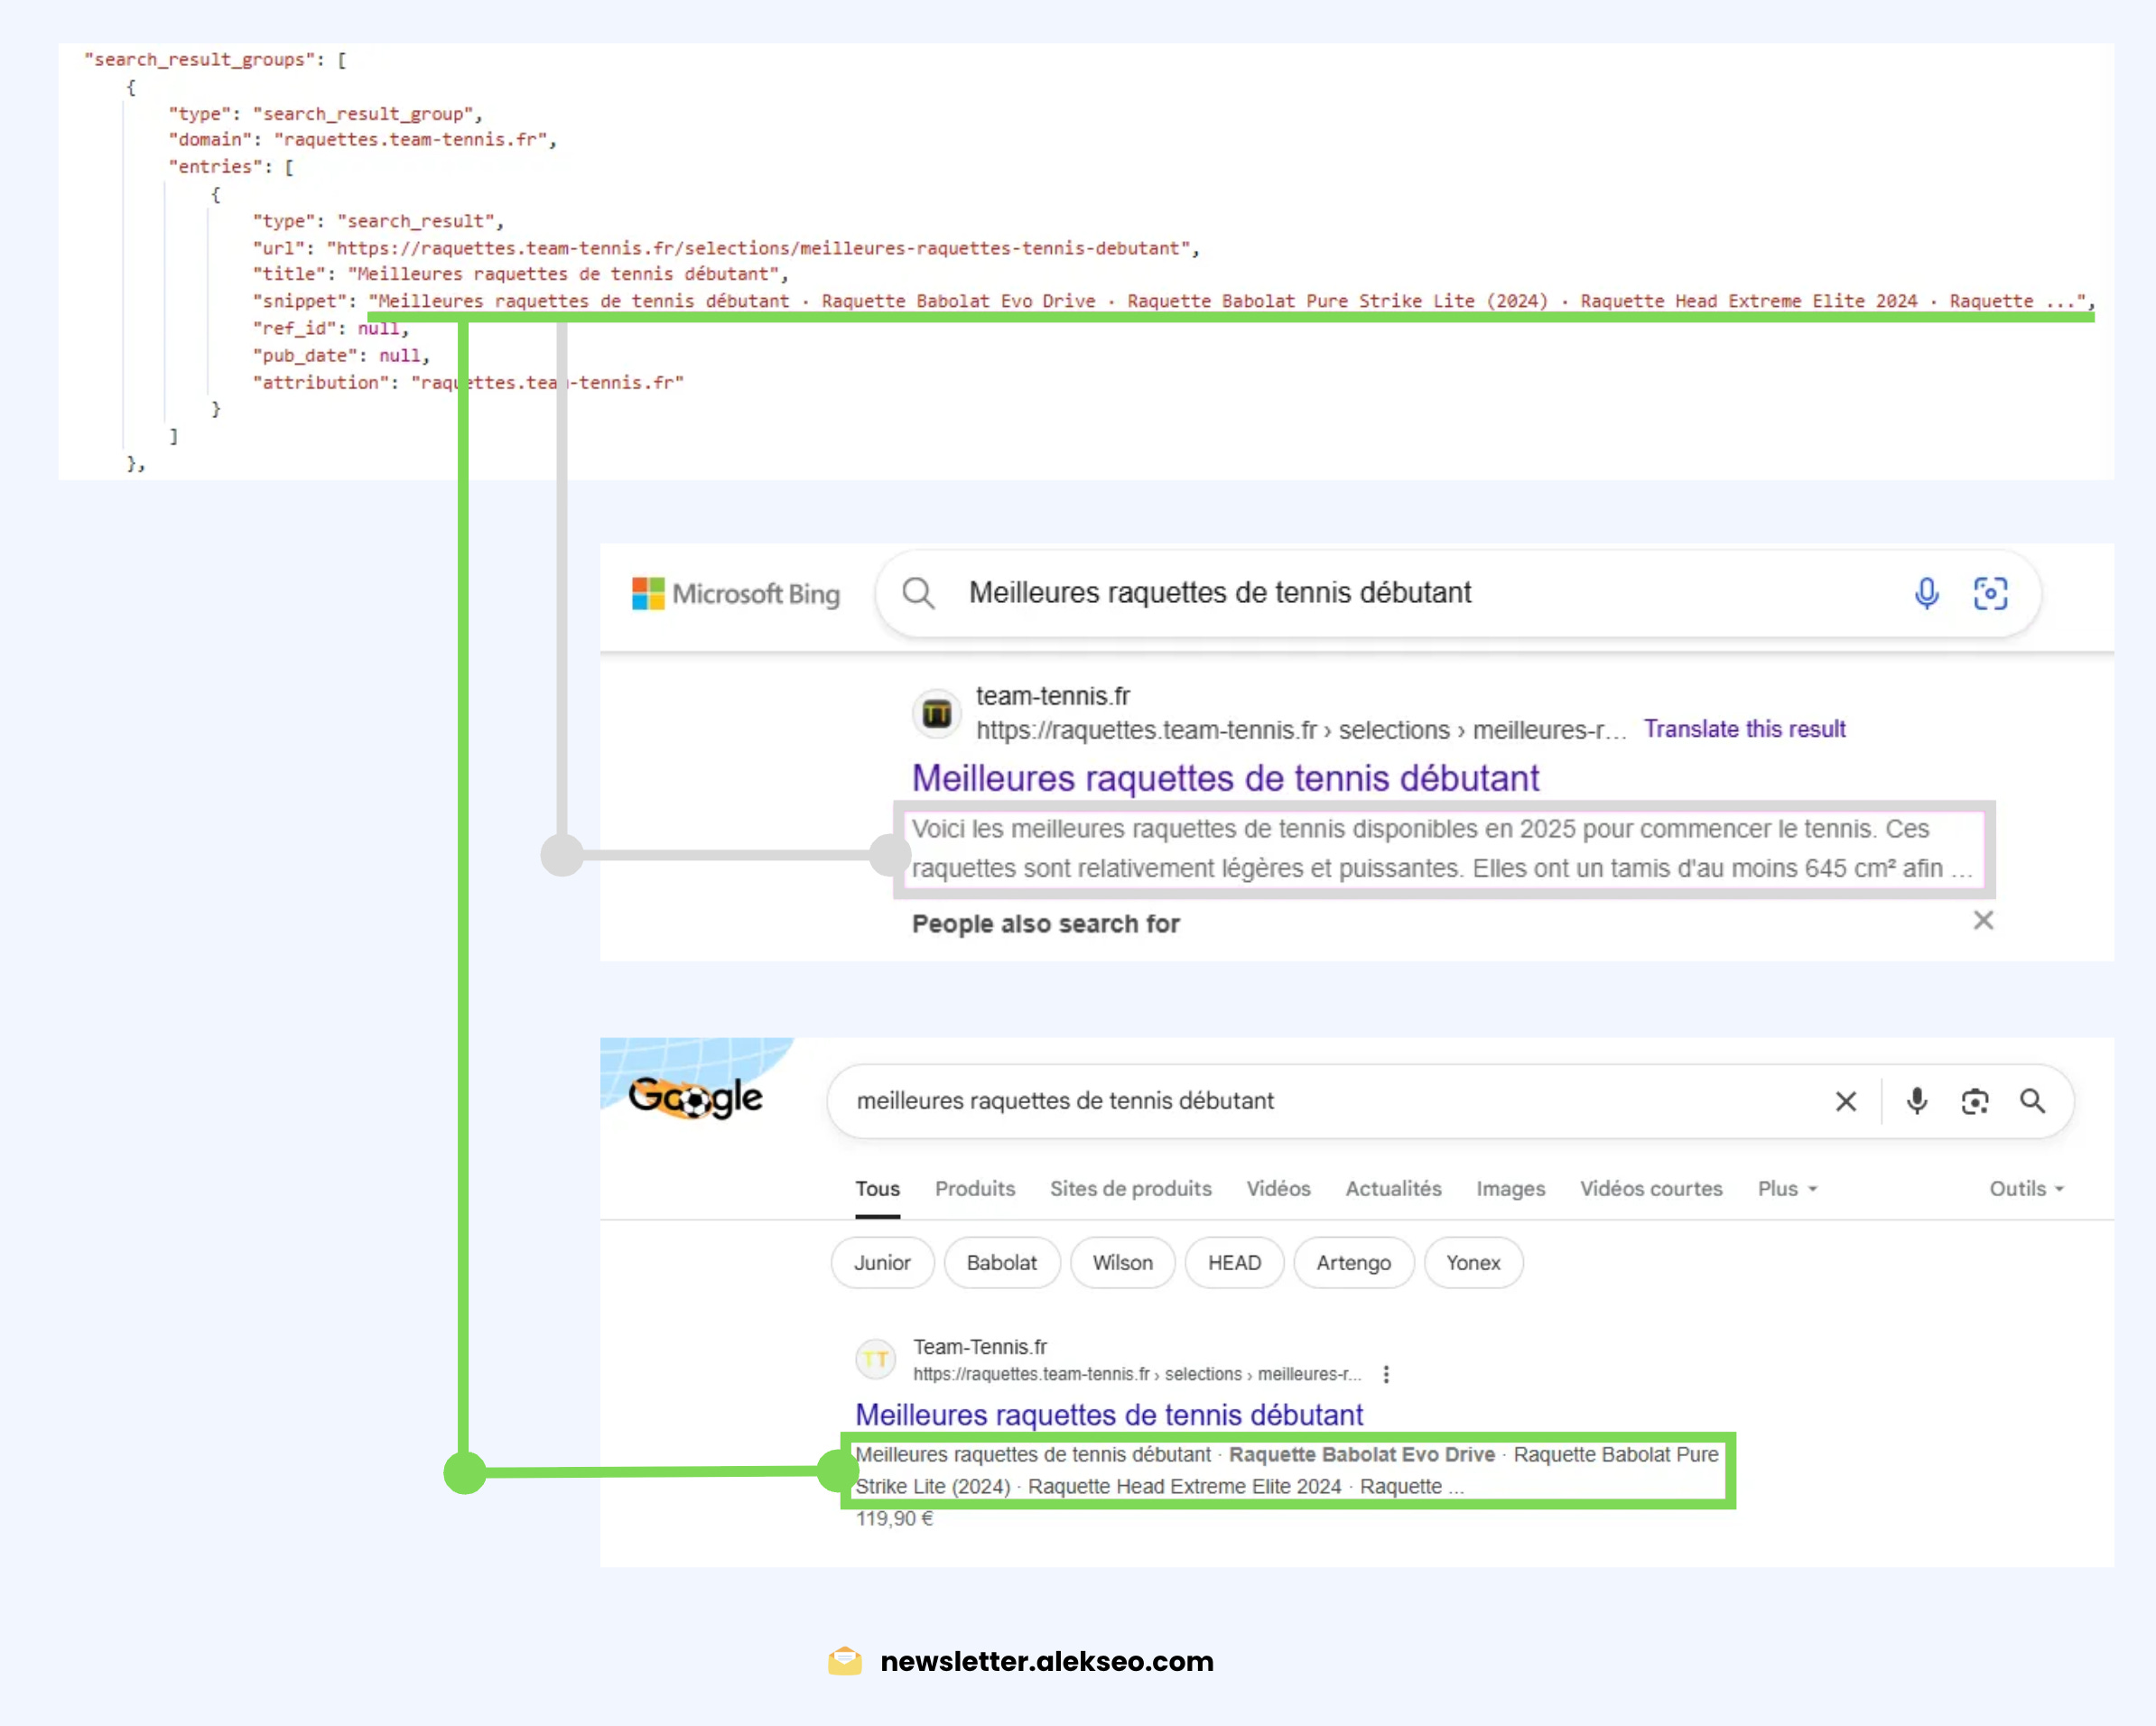Select the HEAD filter chip
Image resolution: width=2156 pixels, height=1726 pixels.
pos(1234,1263)
